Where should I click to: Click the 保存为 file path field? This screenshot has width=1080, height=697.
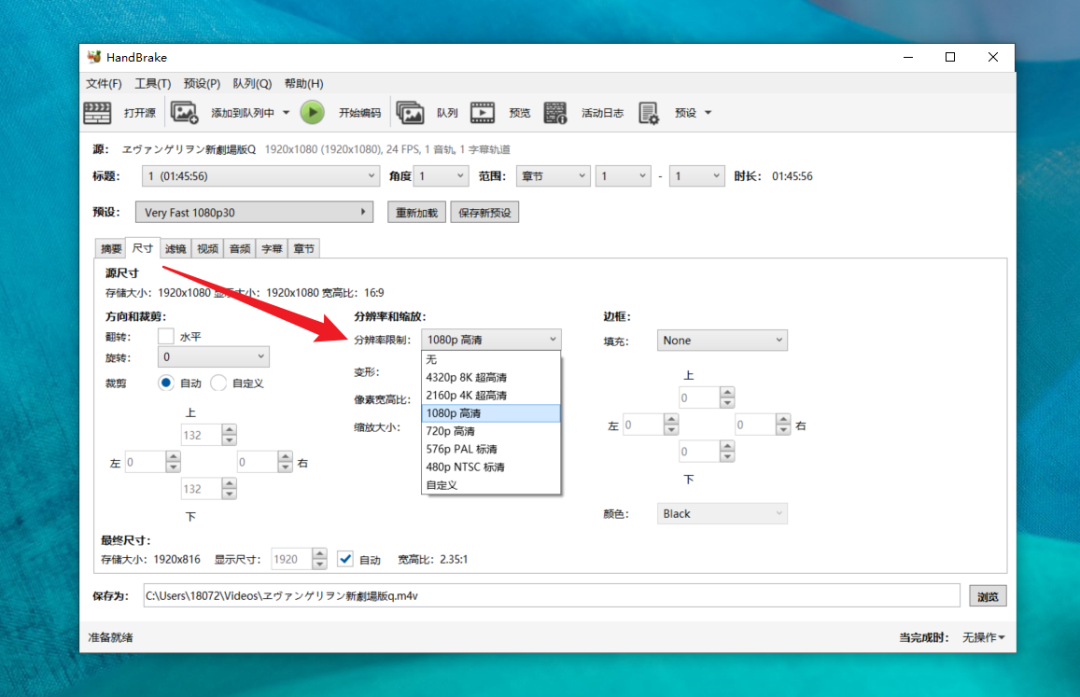550,596
